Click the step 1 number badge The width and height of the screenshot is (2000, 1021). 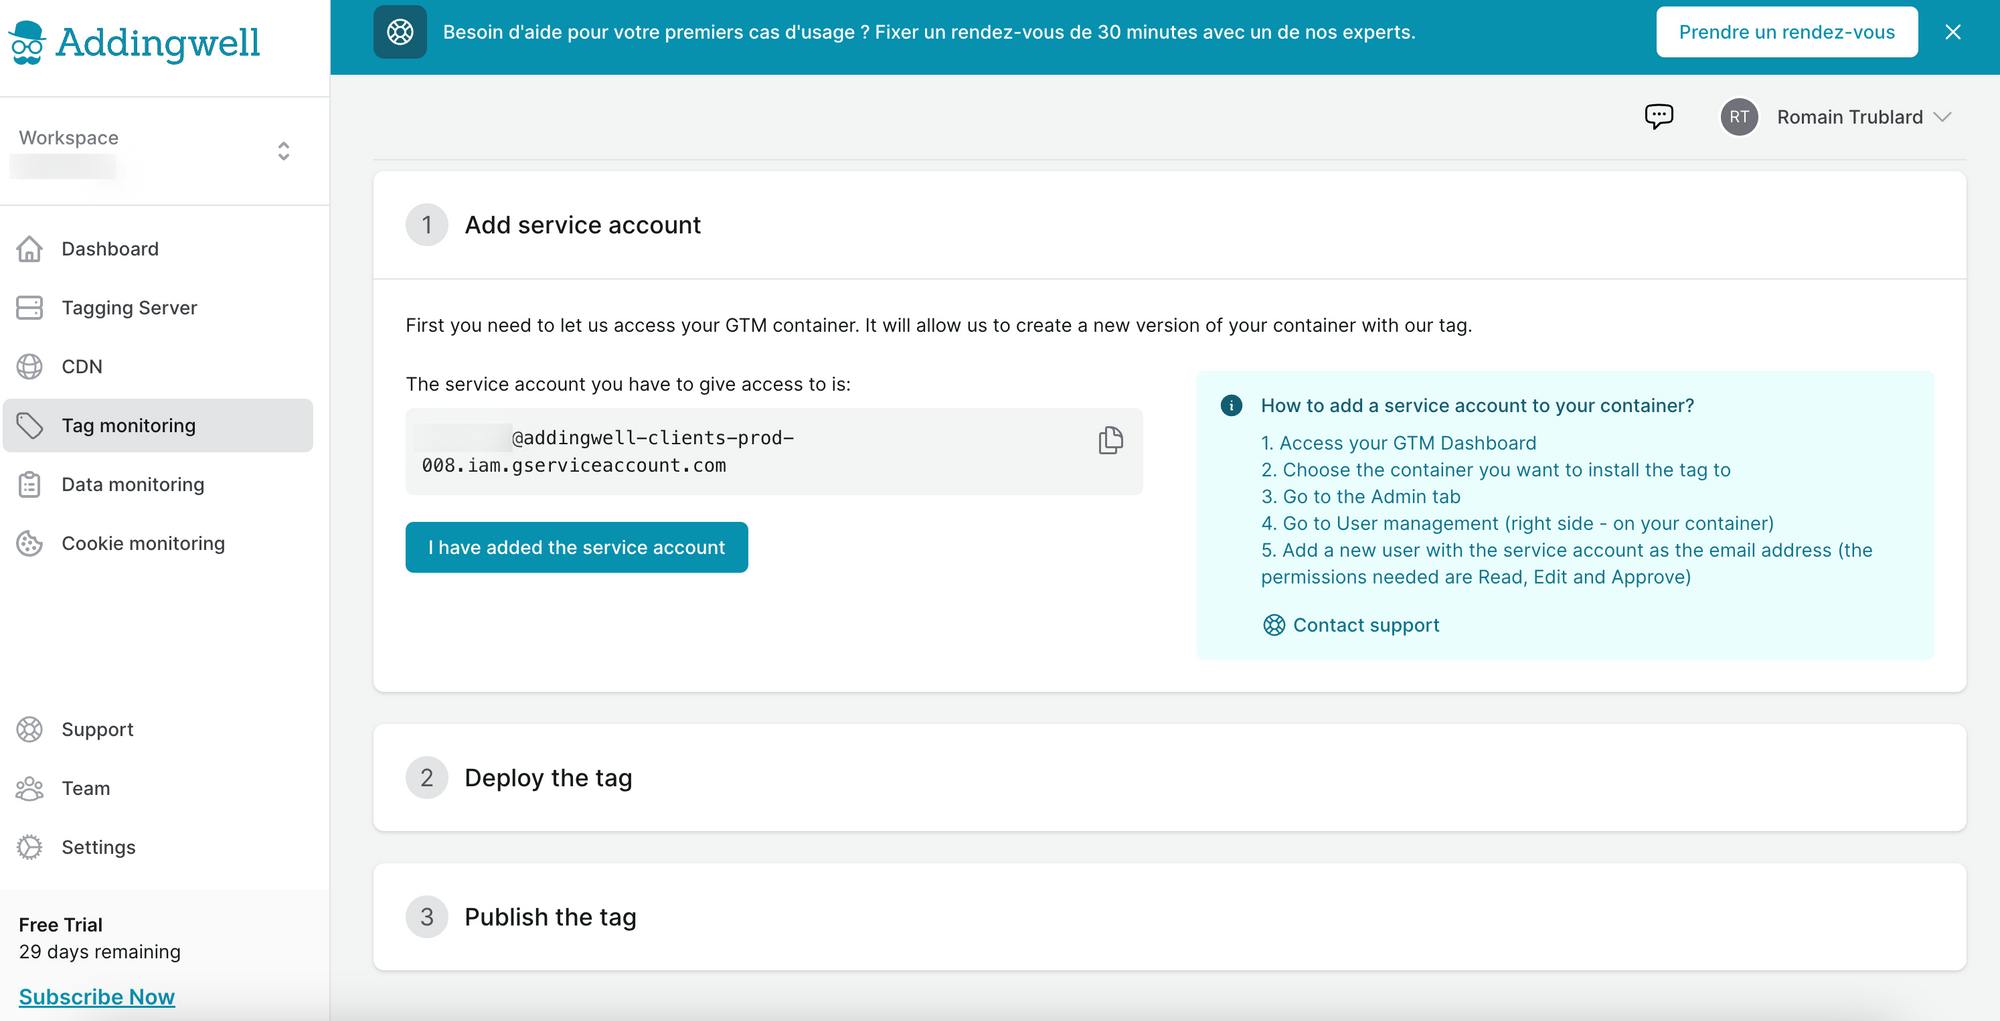pyautogui.click(x=427, y=225)
